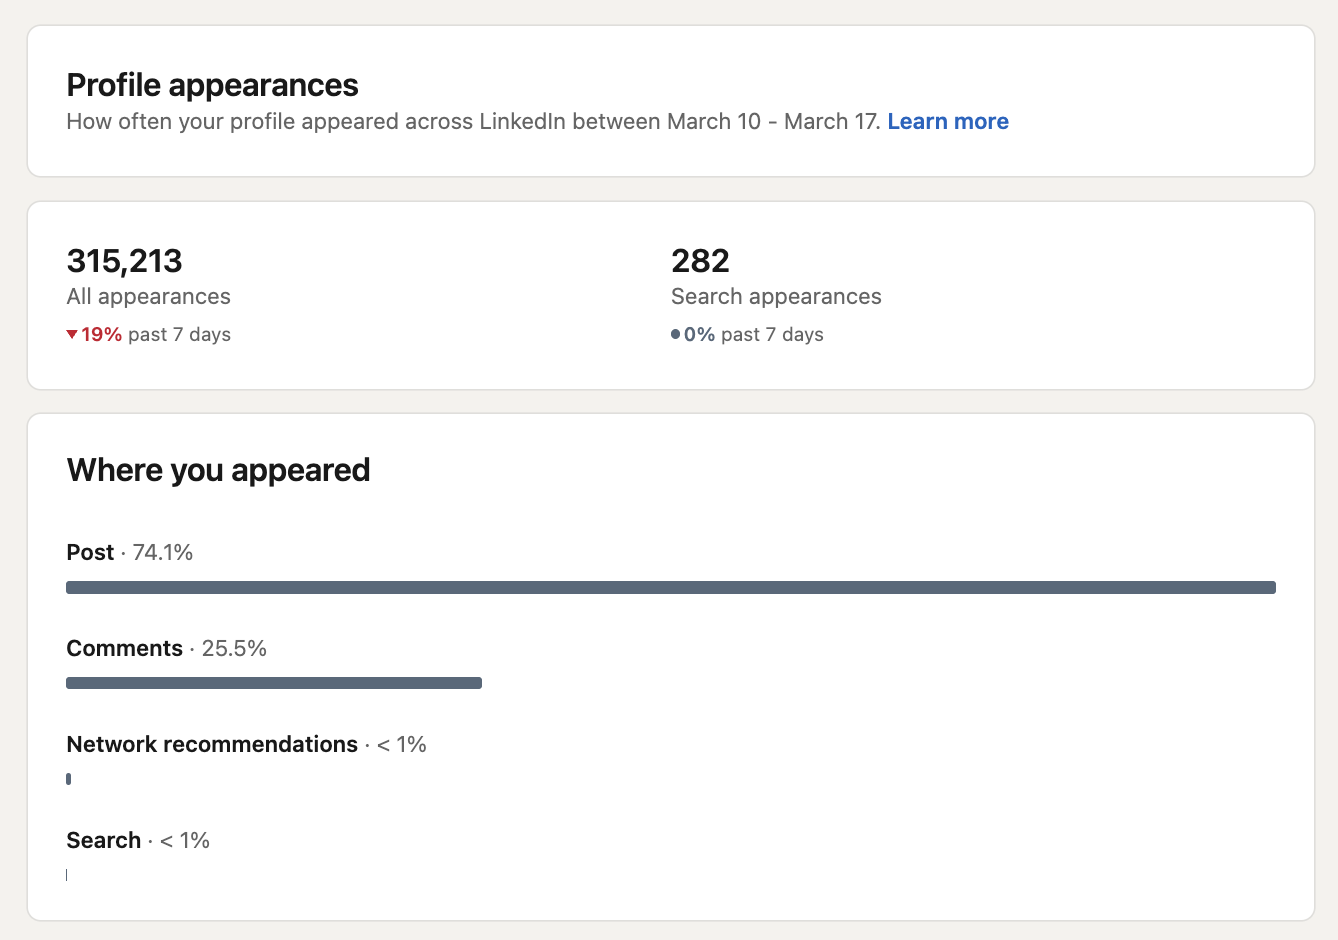Image resolution: width=1338 pixels, height=940 pixels.
Task: Click the Search category label
Action: 103,840
